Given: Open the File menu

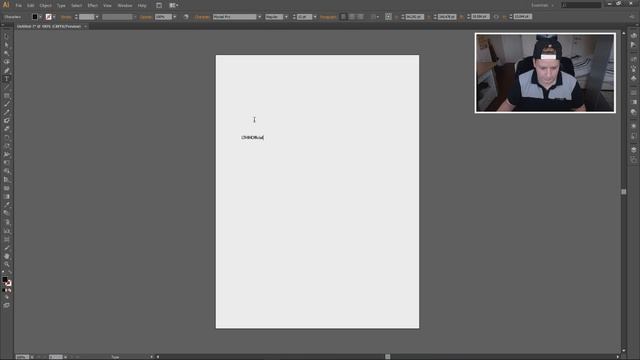Looking at the screenshot, I should (18, 6).
